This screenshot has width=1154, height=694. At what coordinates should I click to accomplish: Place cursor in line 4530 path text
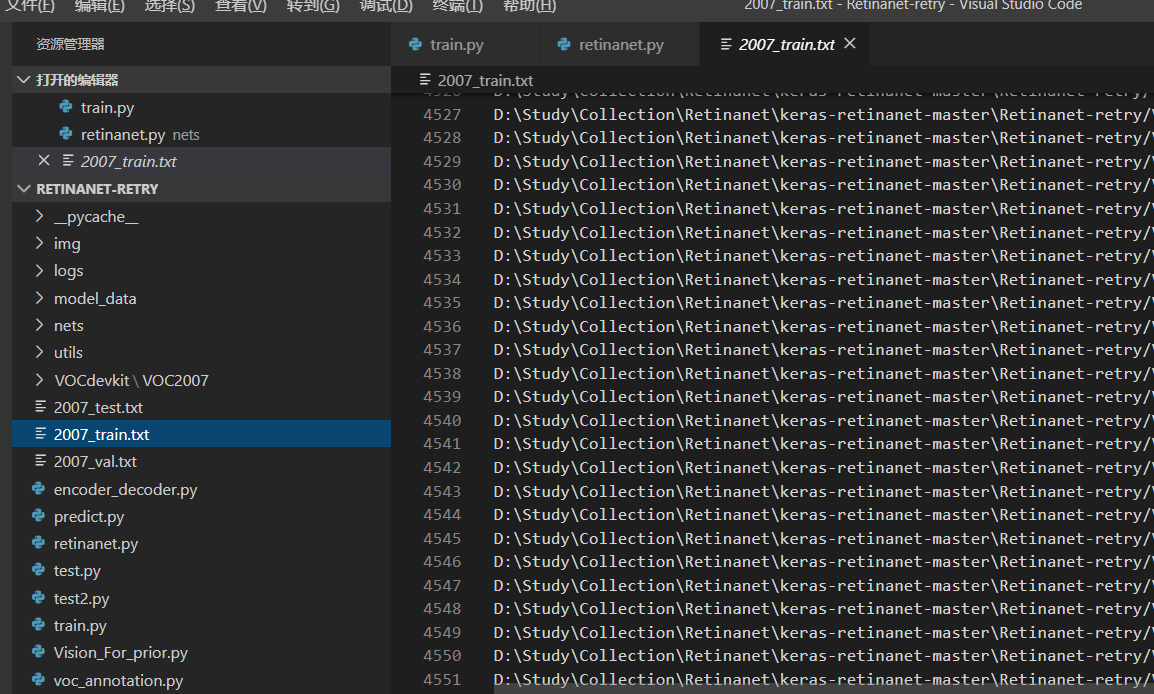[823, 185]
